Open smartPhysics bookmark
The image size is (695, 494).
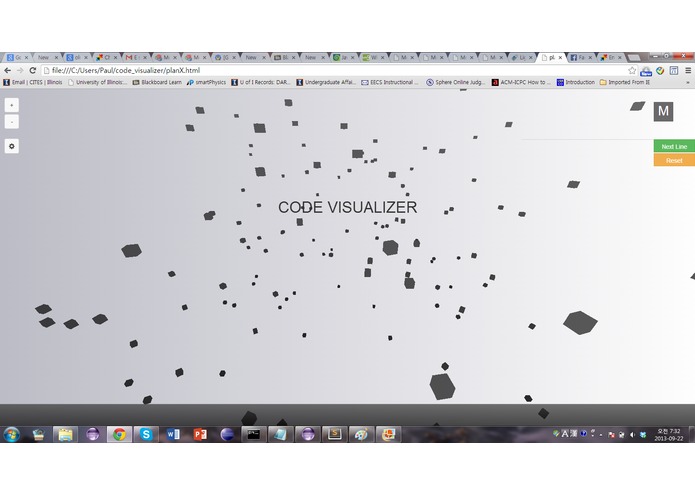point(207,82)
